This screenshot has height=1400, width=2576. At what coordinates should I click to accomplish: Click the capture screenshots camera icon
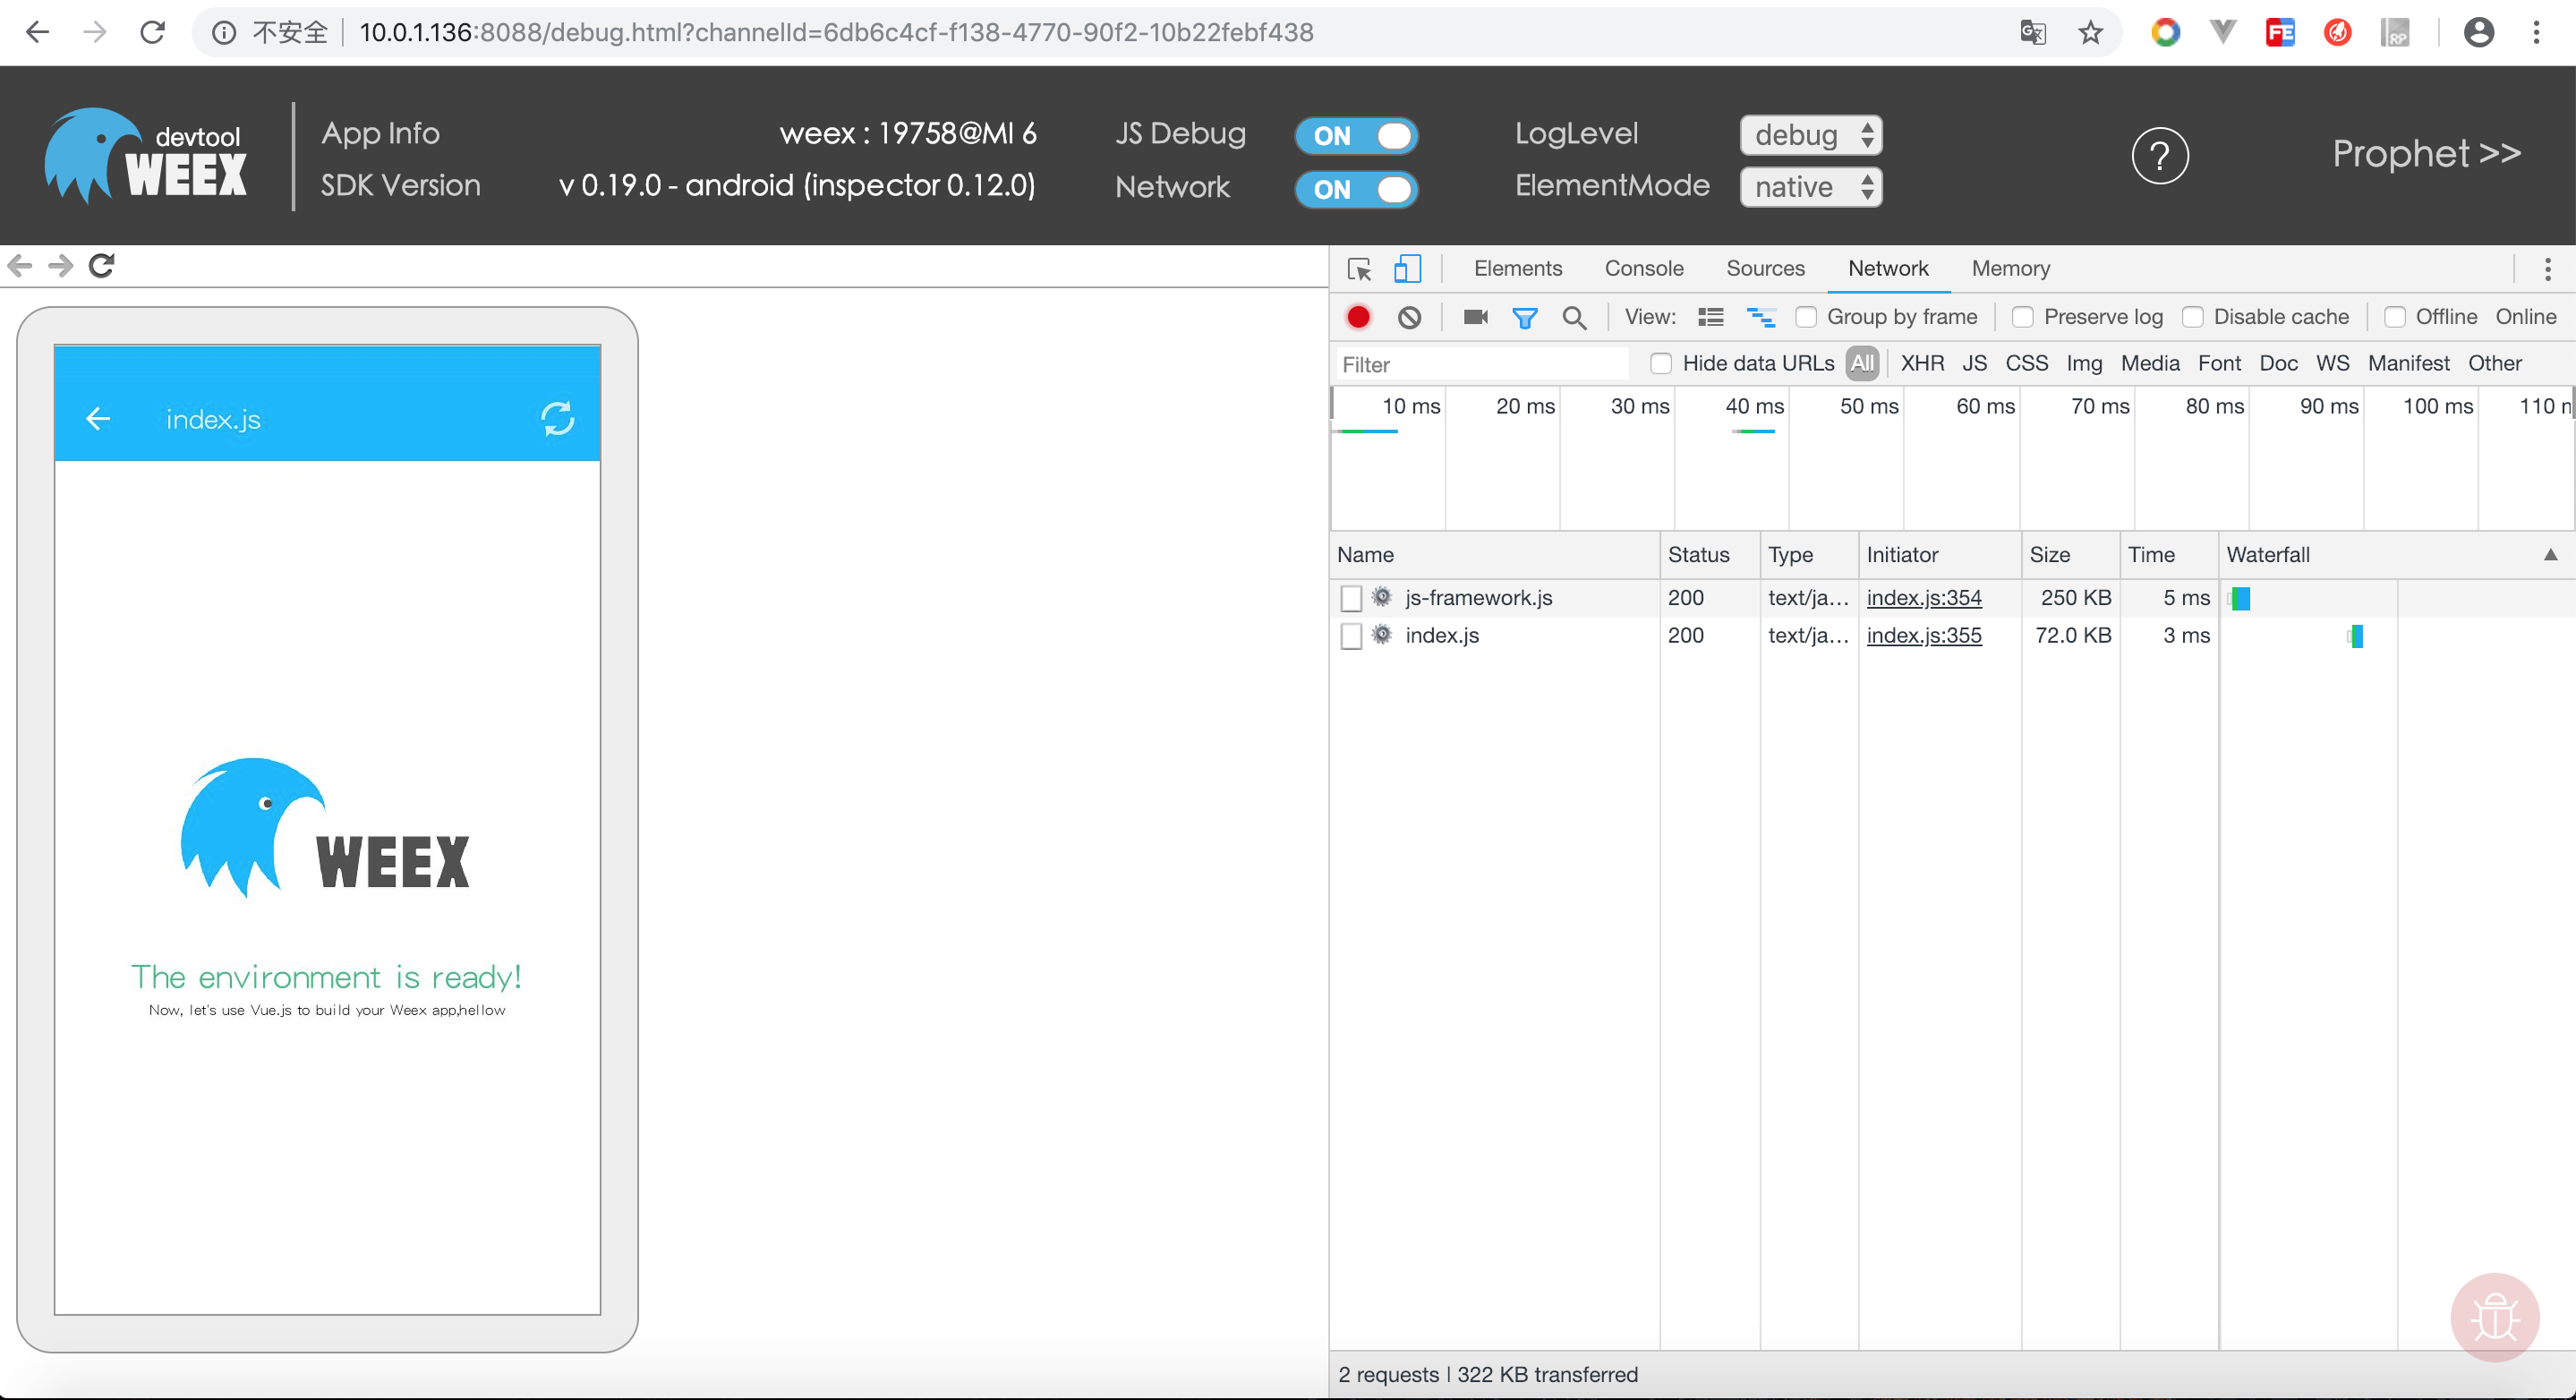coord(1475,317)
